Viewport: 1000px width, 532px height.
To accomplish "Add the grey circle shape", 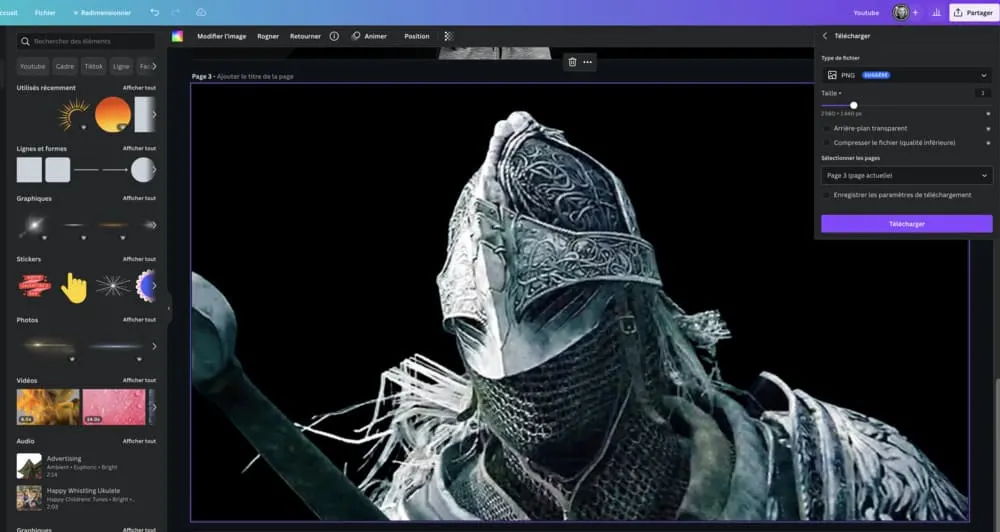I will [x=143, y=170].
